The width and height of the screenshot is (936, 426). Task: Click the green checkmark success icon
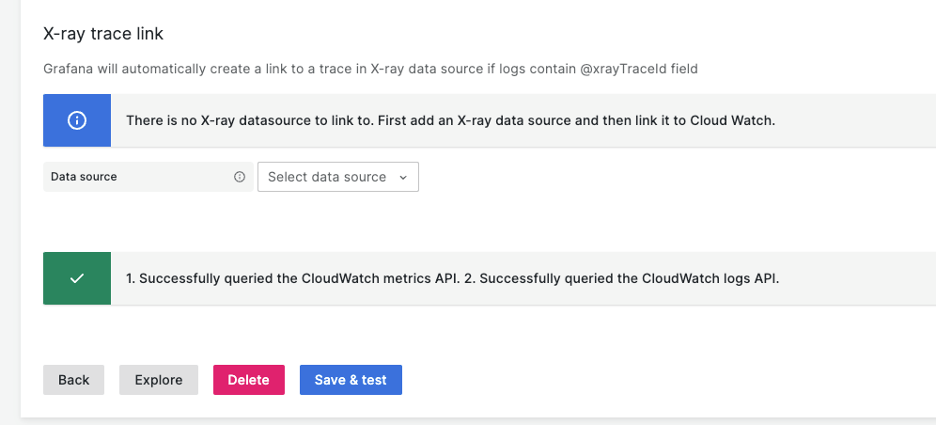click(77, 279)
